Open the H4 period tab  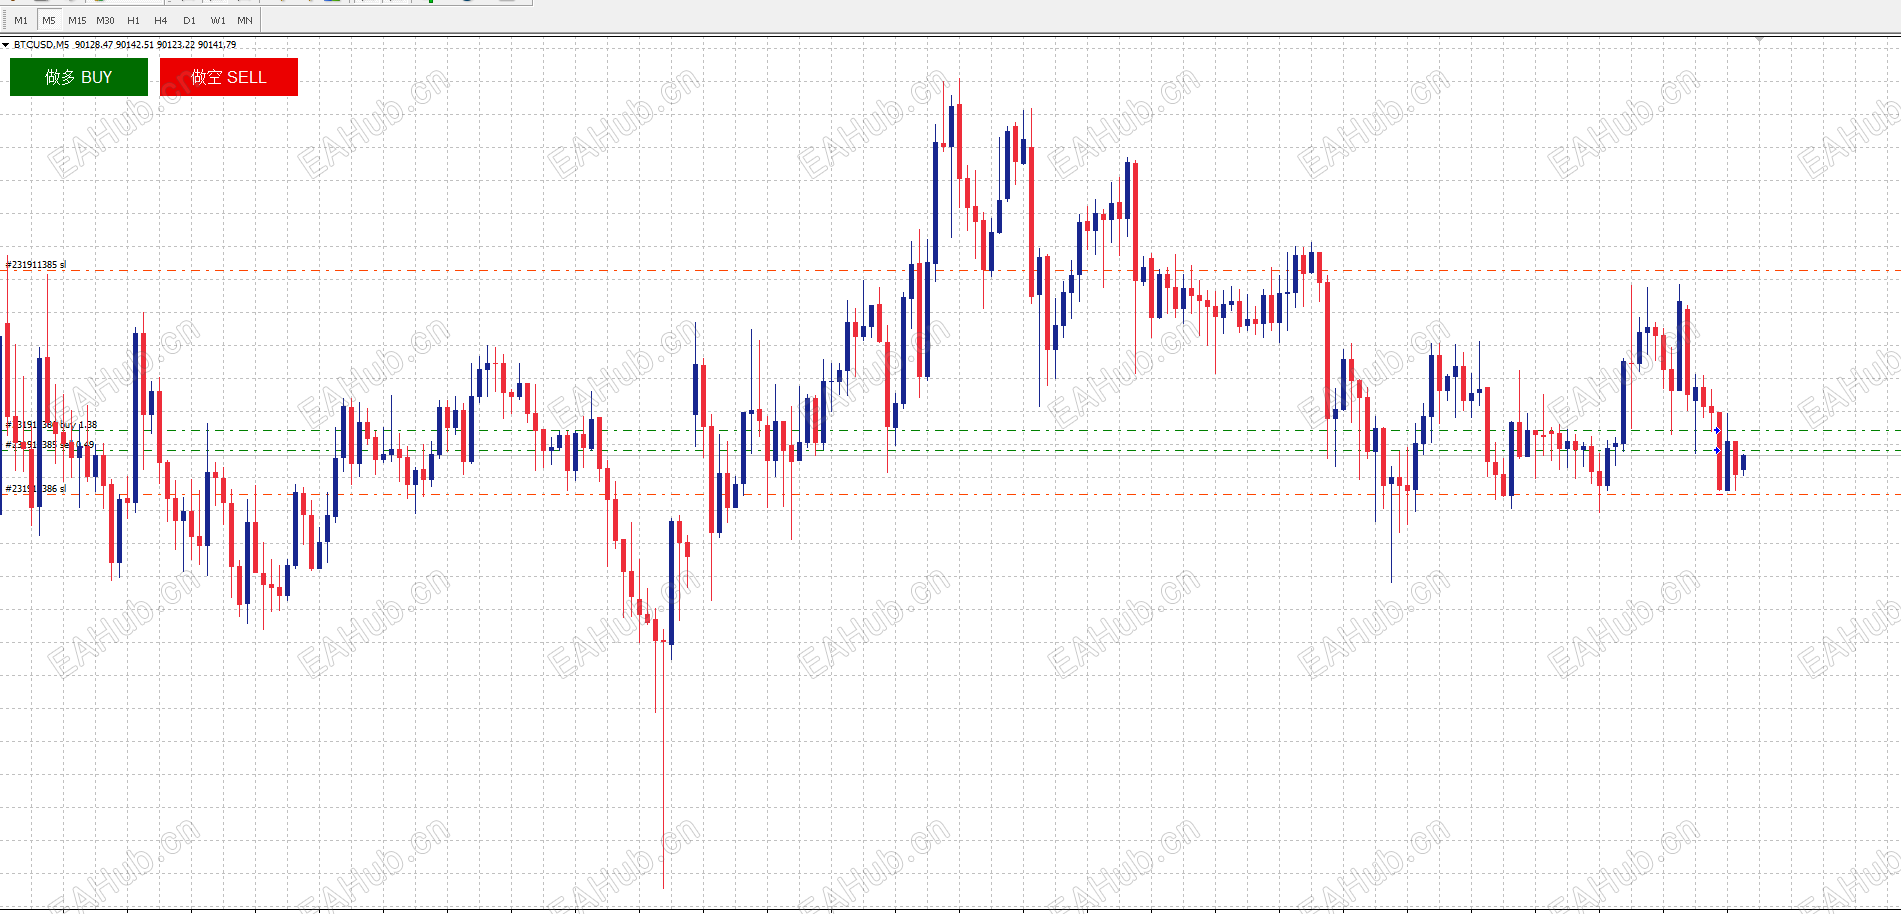click(x=161, y=20)
